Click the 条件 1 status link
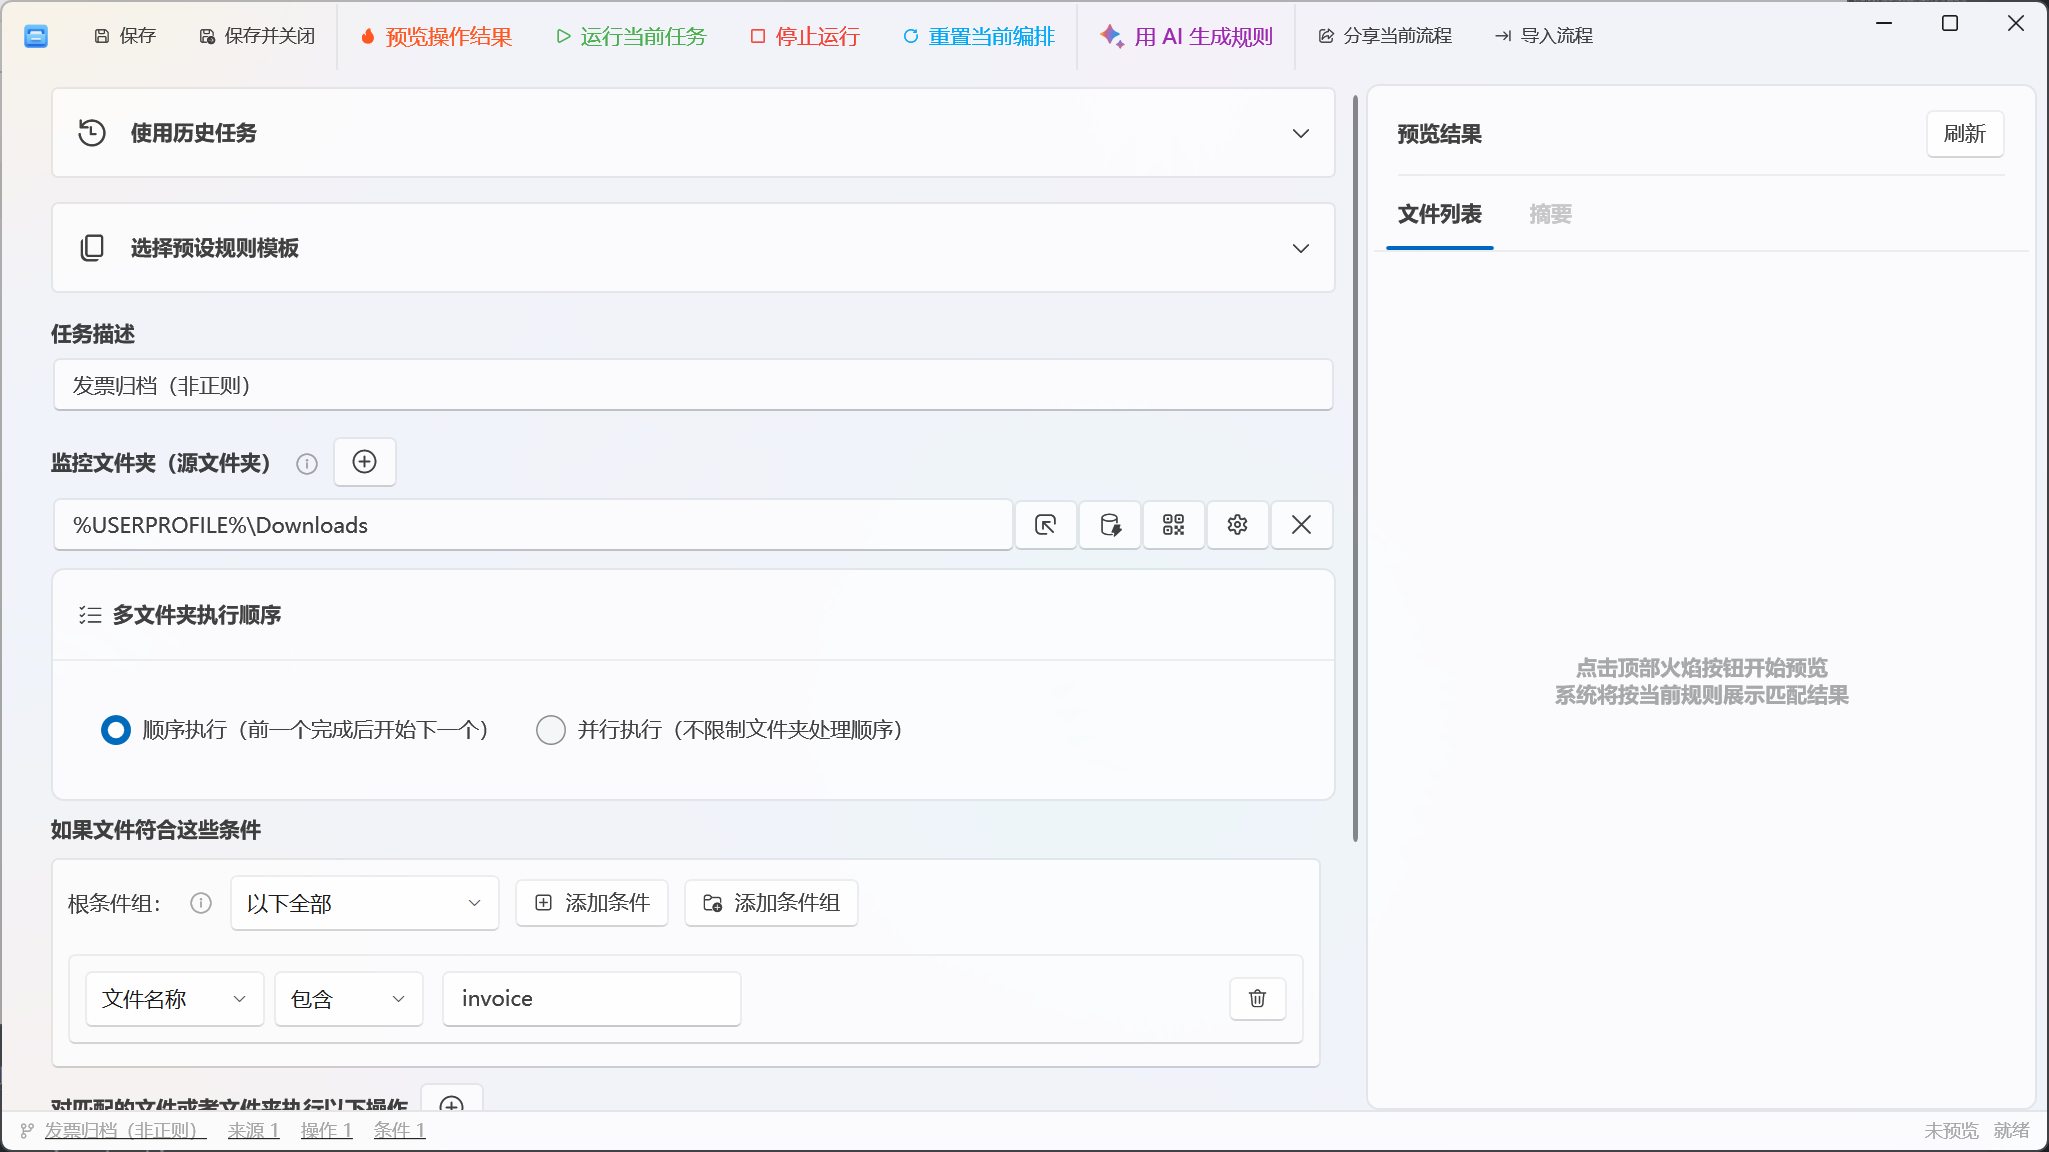This screenshot has width=2049, height=1152. (400, 1130)
